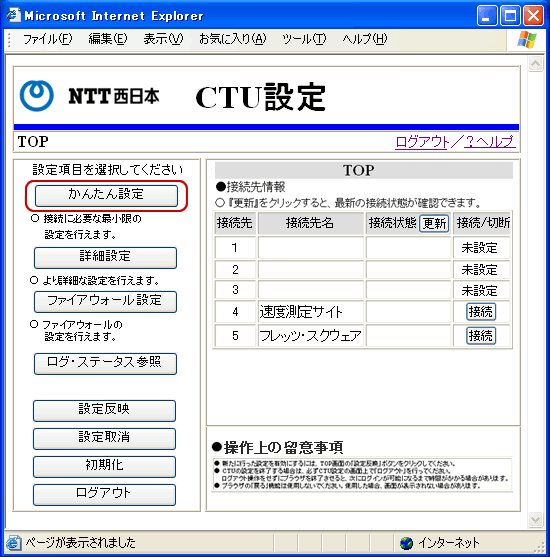Click the Windows flag logo in menu bar
This screenshot has height=557, width=550.
click(527, 39)
